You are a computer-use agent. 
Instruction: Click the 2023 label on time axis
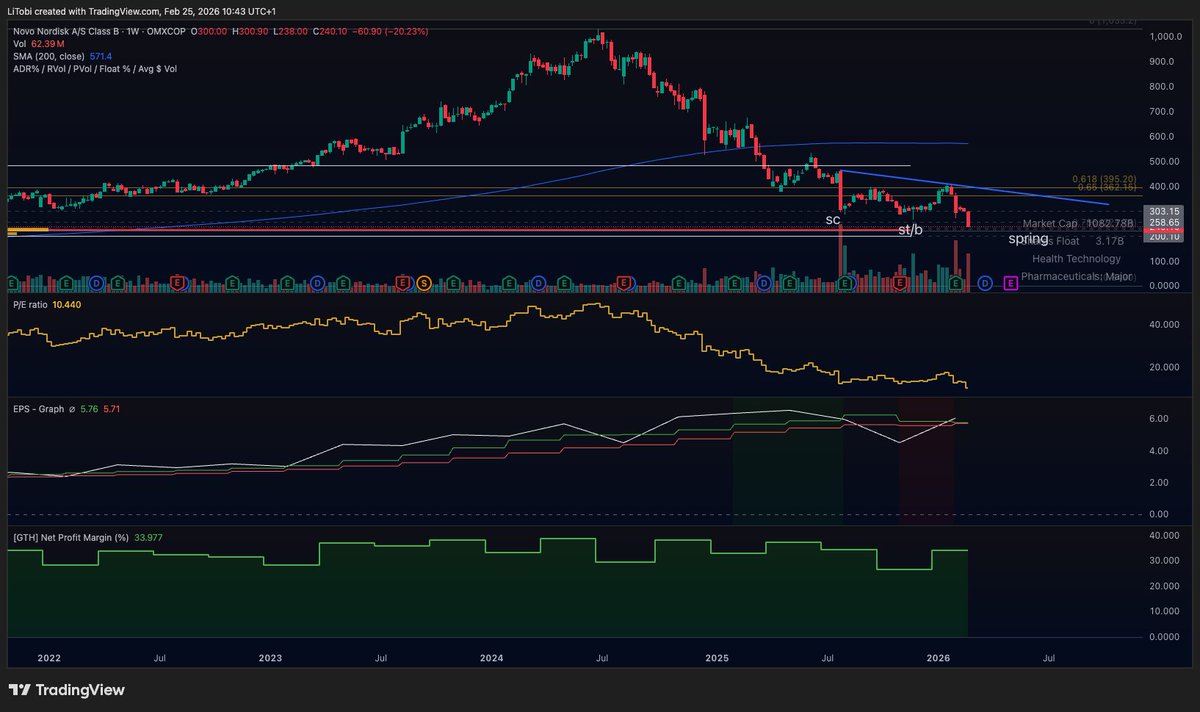click(269, 659)
